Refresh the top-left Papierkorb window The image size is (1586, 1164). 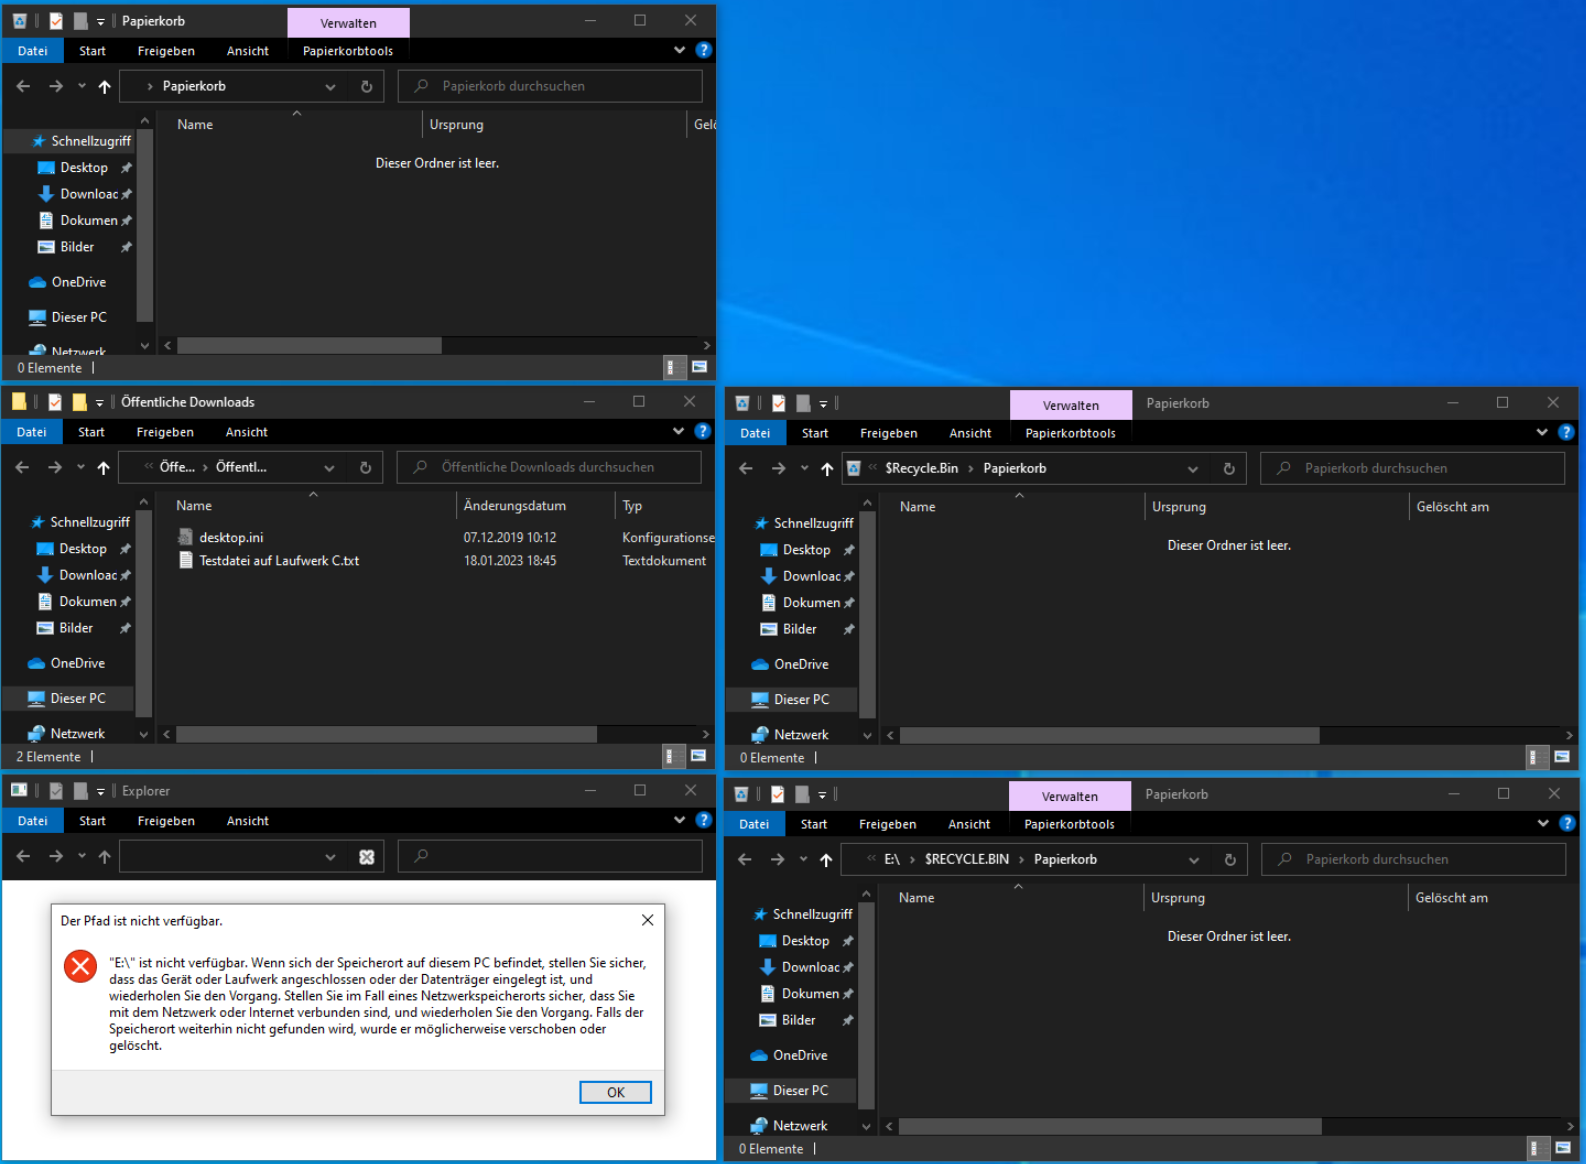point(367,86)
